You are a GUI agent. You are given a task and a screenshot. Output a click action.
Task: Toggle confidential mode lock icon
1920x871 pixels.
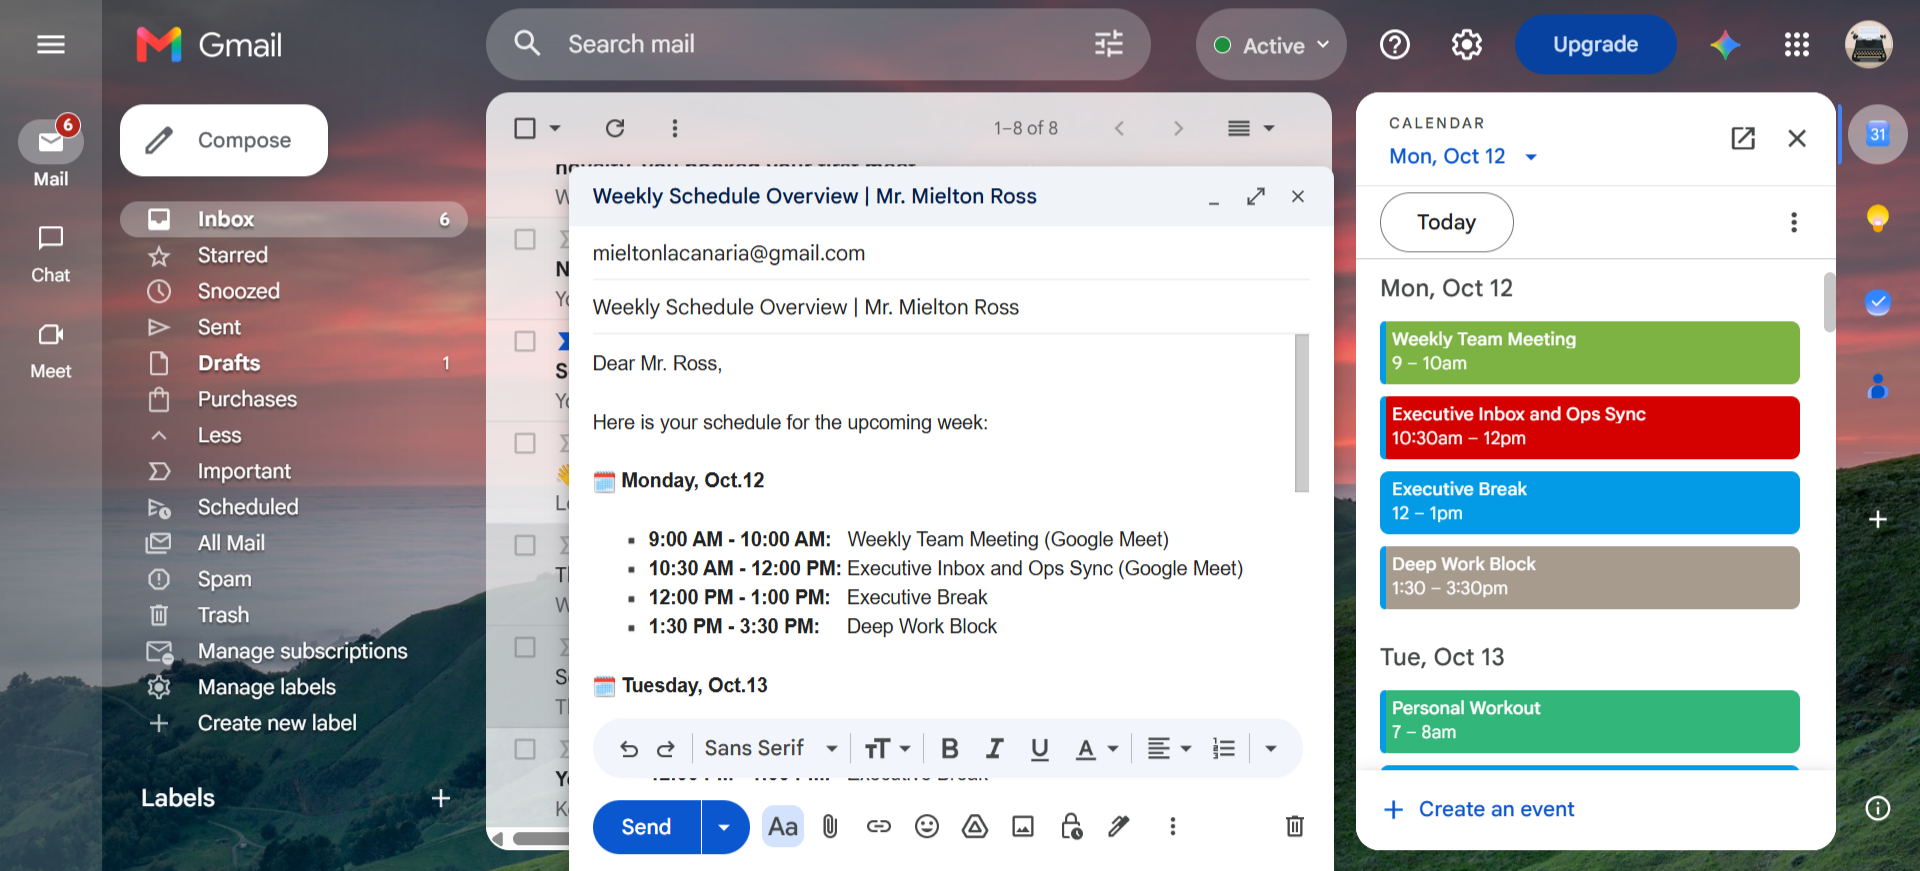(1071, 826)
